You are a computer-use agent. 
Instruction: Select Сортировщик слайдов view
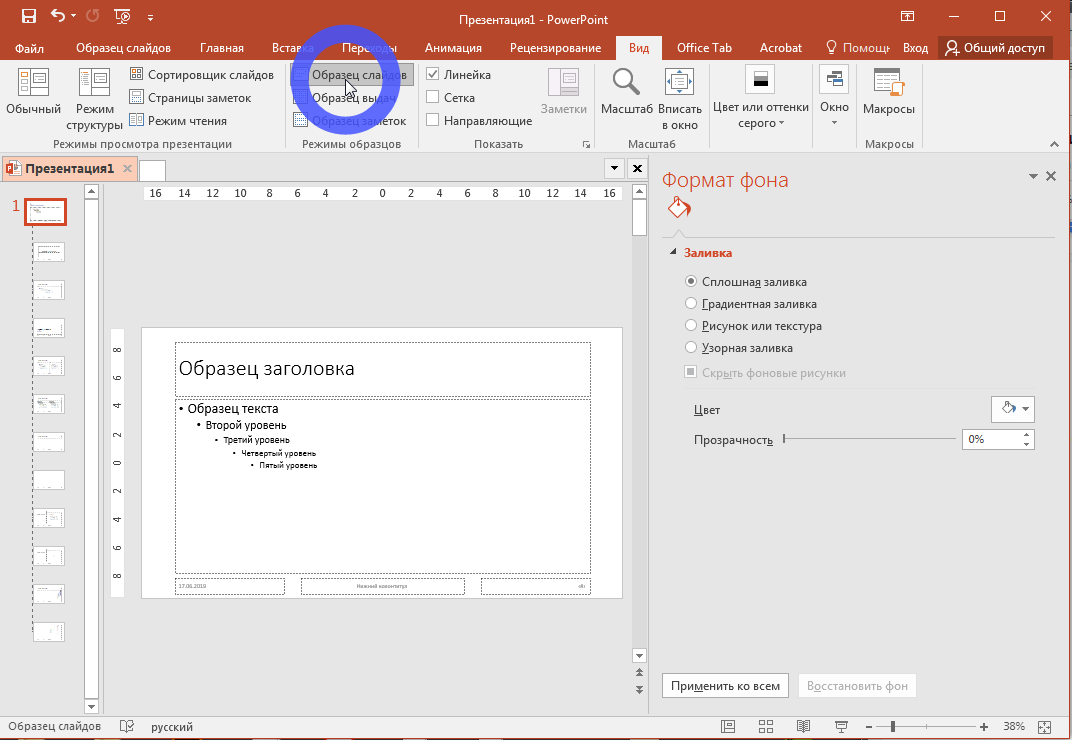(x=201, y=75)
